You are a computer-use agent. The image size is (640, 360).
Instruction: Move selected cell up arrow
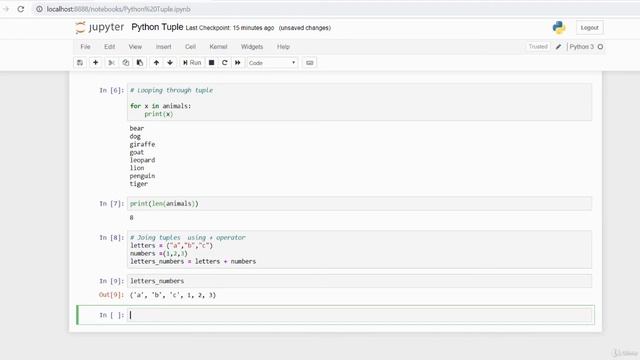click(x=156, y=63)
